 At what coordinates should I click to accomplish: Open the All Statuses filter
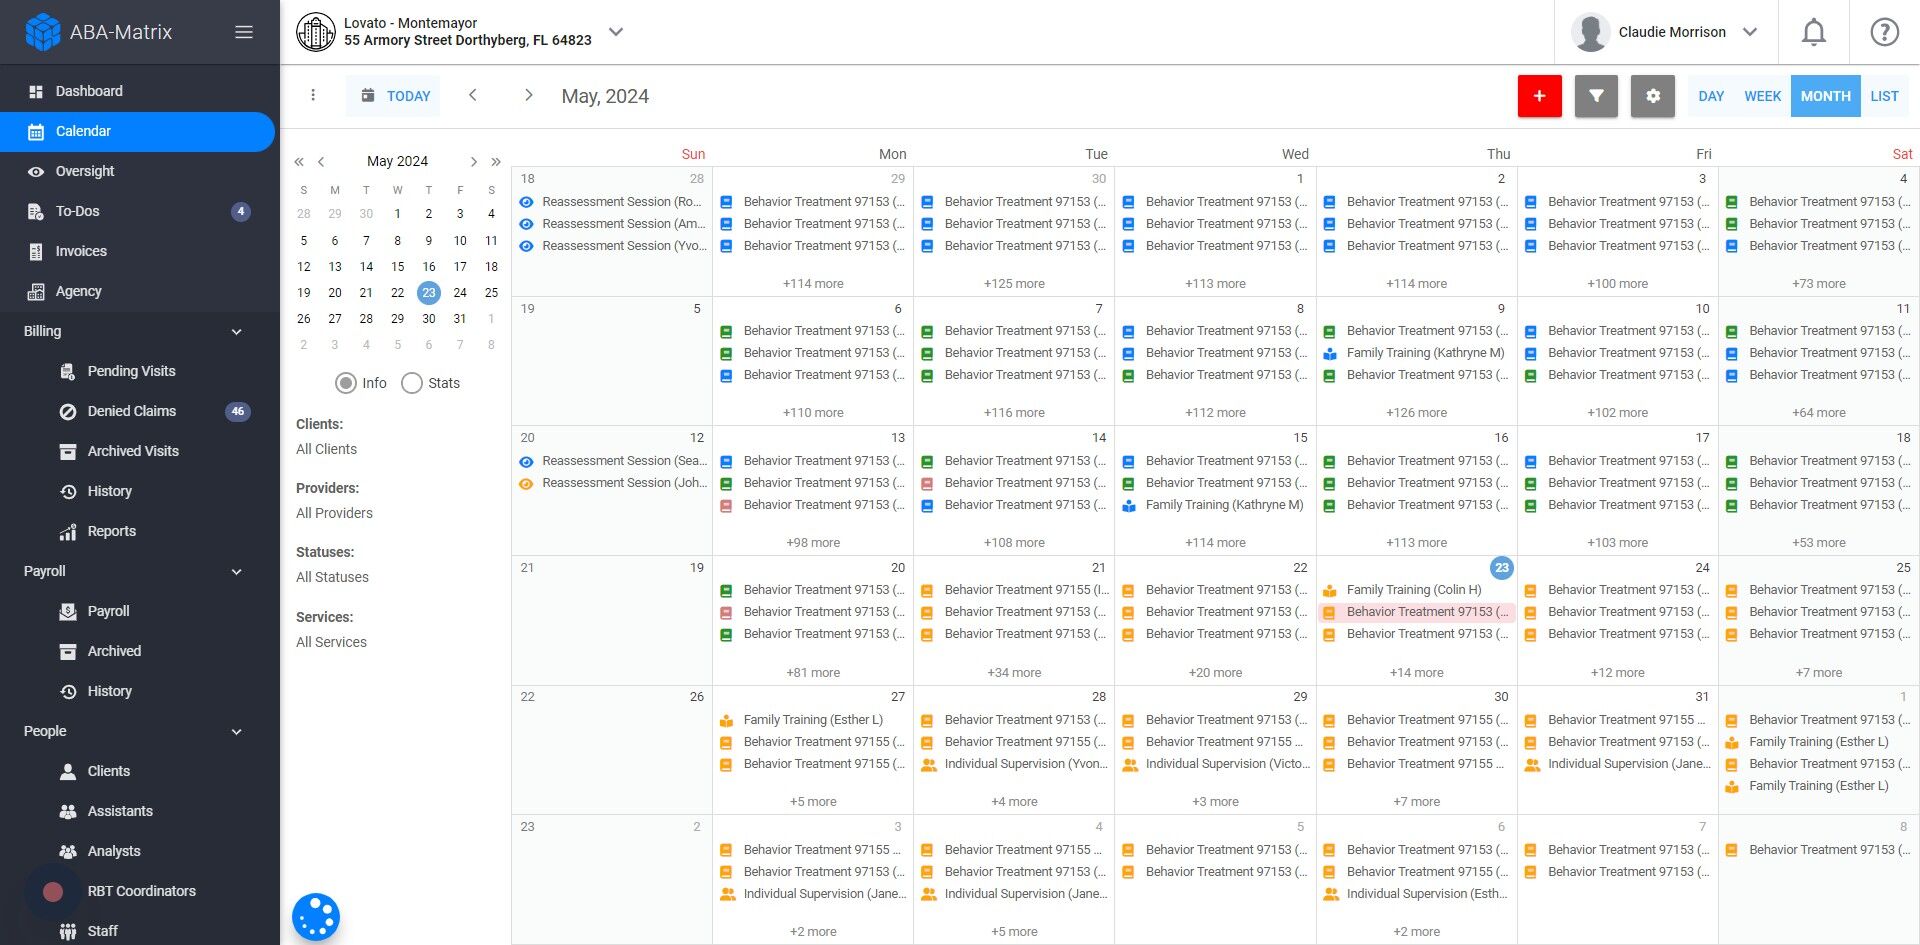pyautogui.click(x=332, y=577)
